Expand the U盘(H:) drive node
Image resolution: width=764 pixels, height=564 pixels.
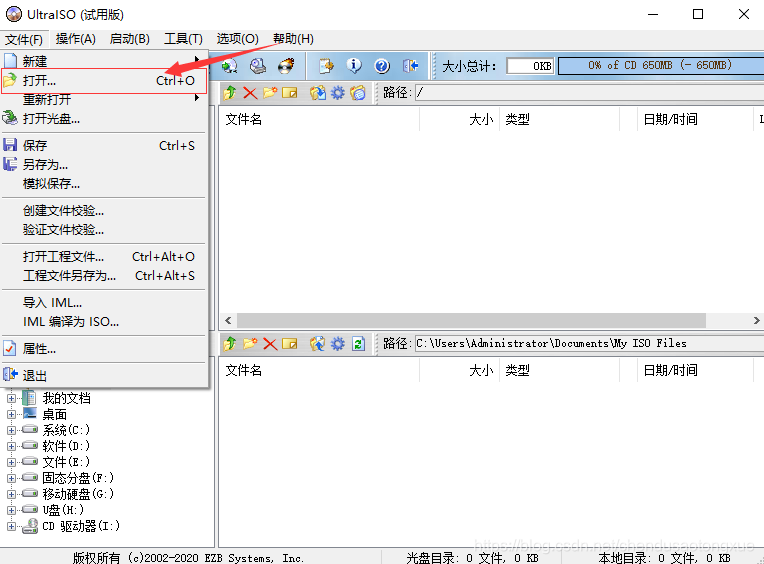pos(11,510)
